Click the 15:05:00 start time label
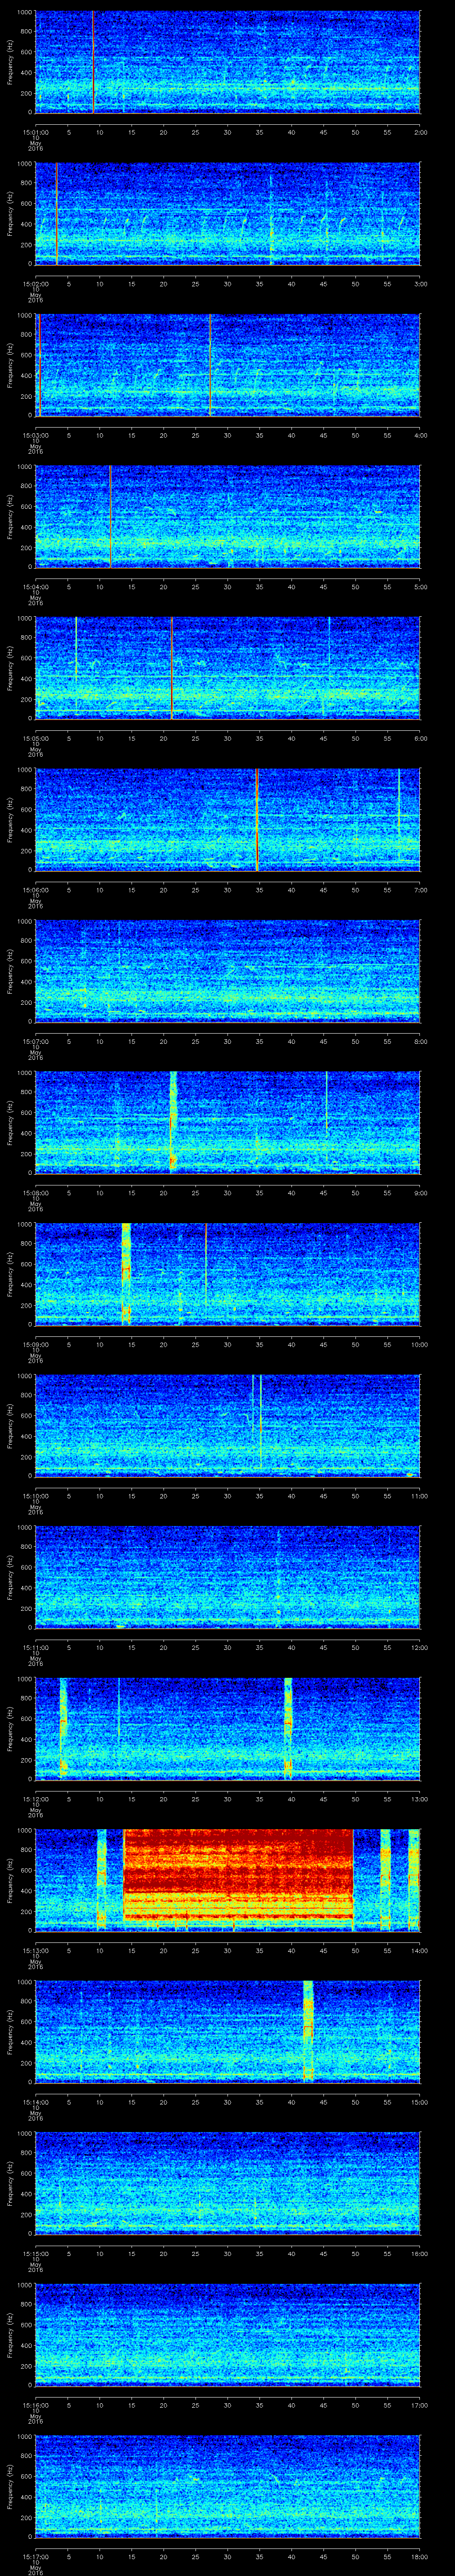Viewport: 455px width, 2576px height. [35, 738]
